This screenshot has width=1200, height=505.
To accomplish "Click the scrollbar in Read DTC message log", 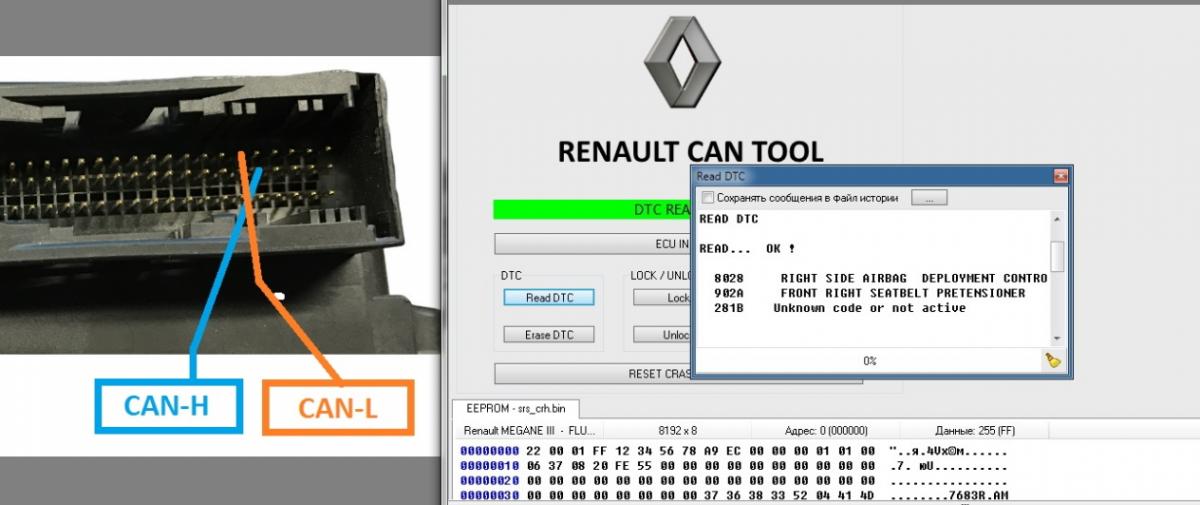I will click(1057, 277).
